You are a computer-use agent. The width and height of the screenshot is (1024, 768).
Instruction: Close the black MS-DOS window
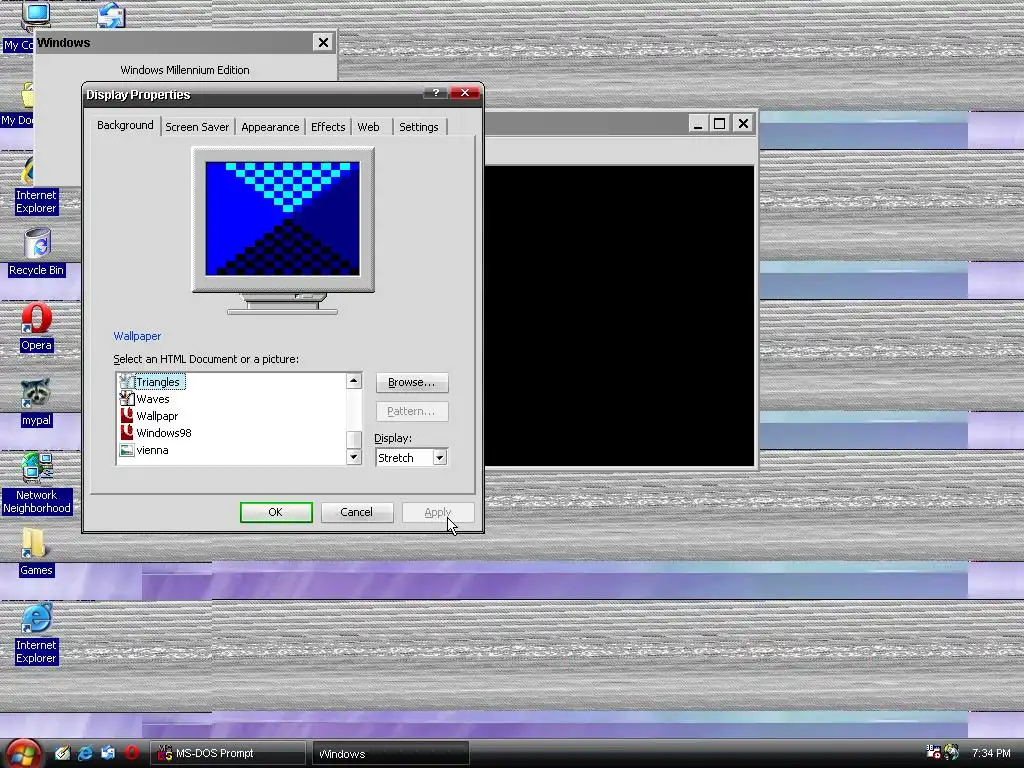743,123
